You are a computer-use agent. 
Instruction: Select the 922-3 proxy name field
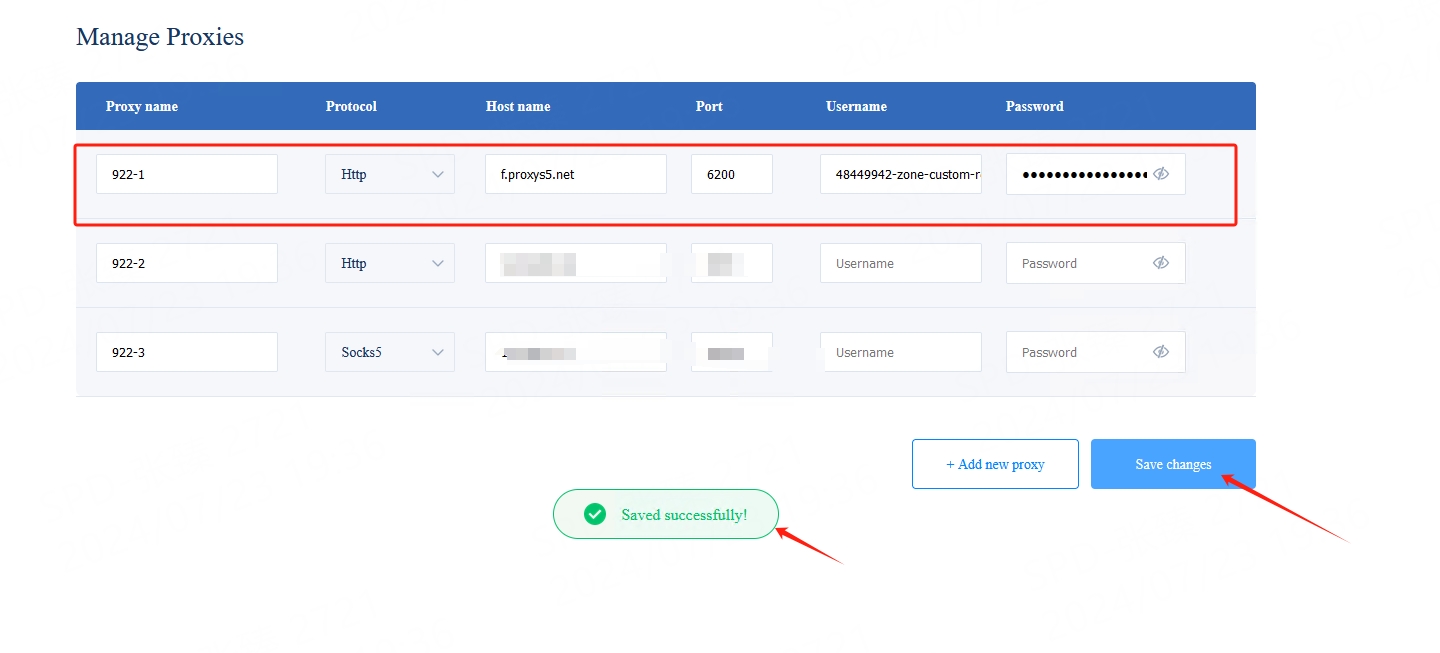coord(187,352)
